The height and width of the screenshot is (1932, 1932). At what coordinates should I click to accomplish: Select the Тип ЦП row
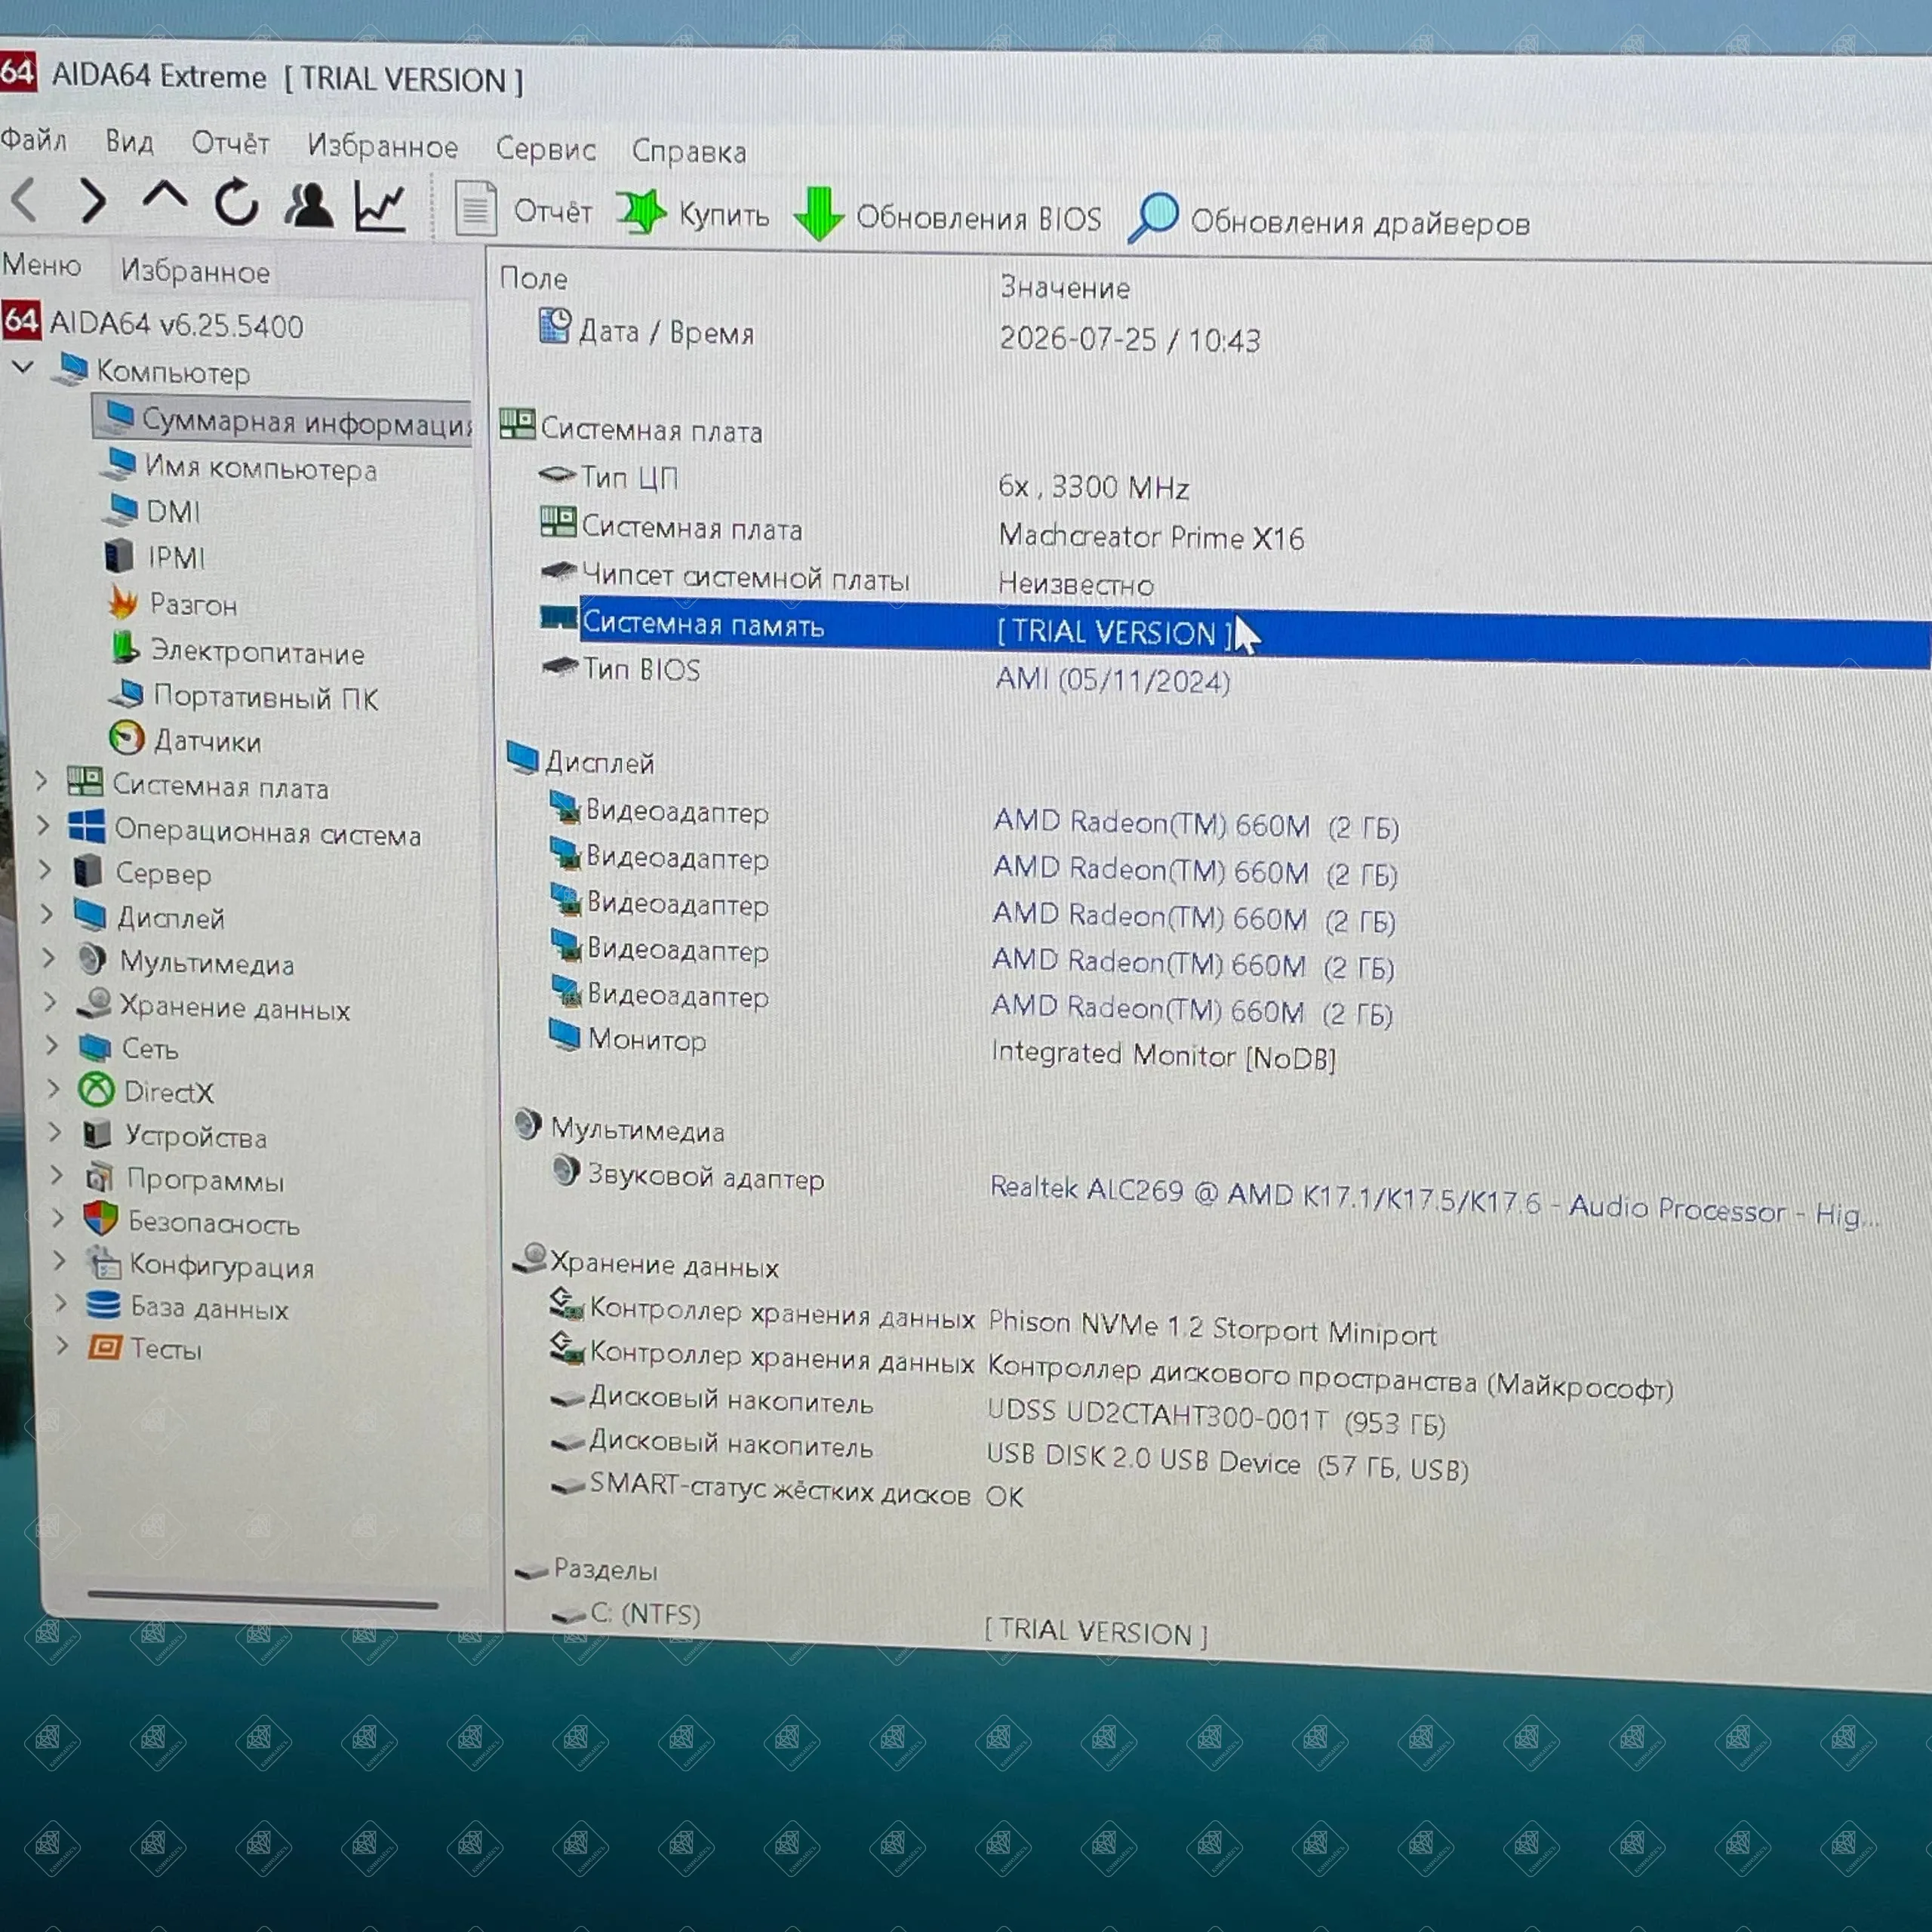(864, 482)
